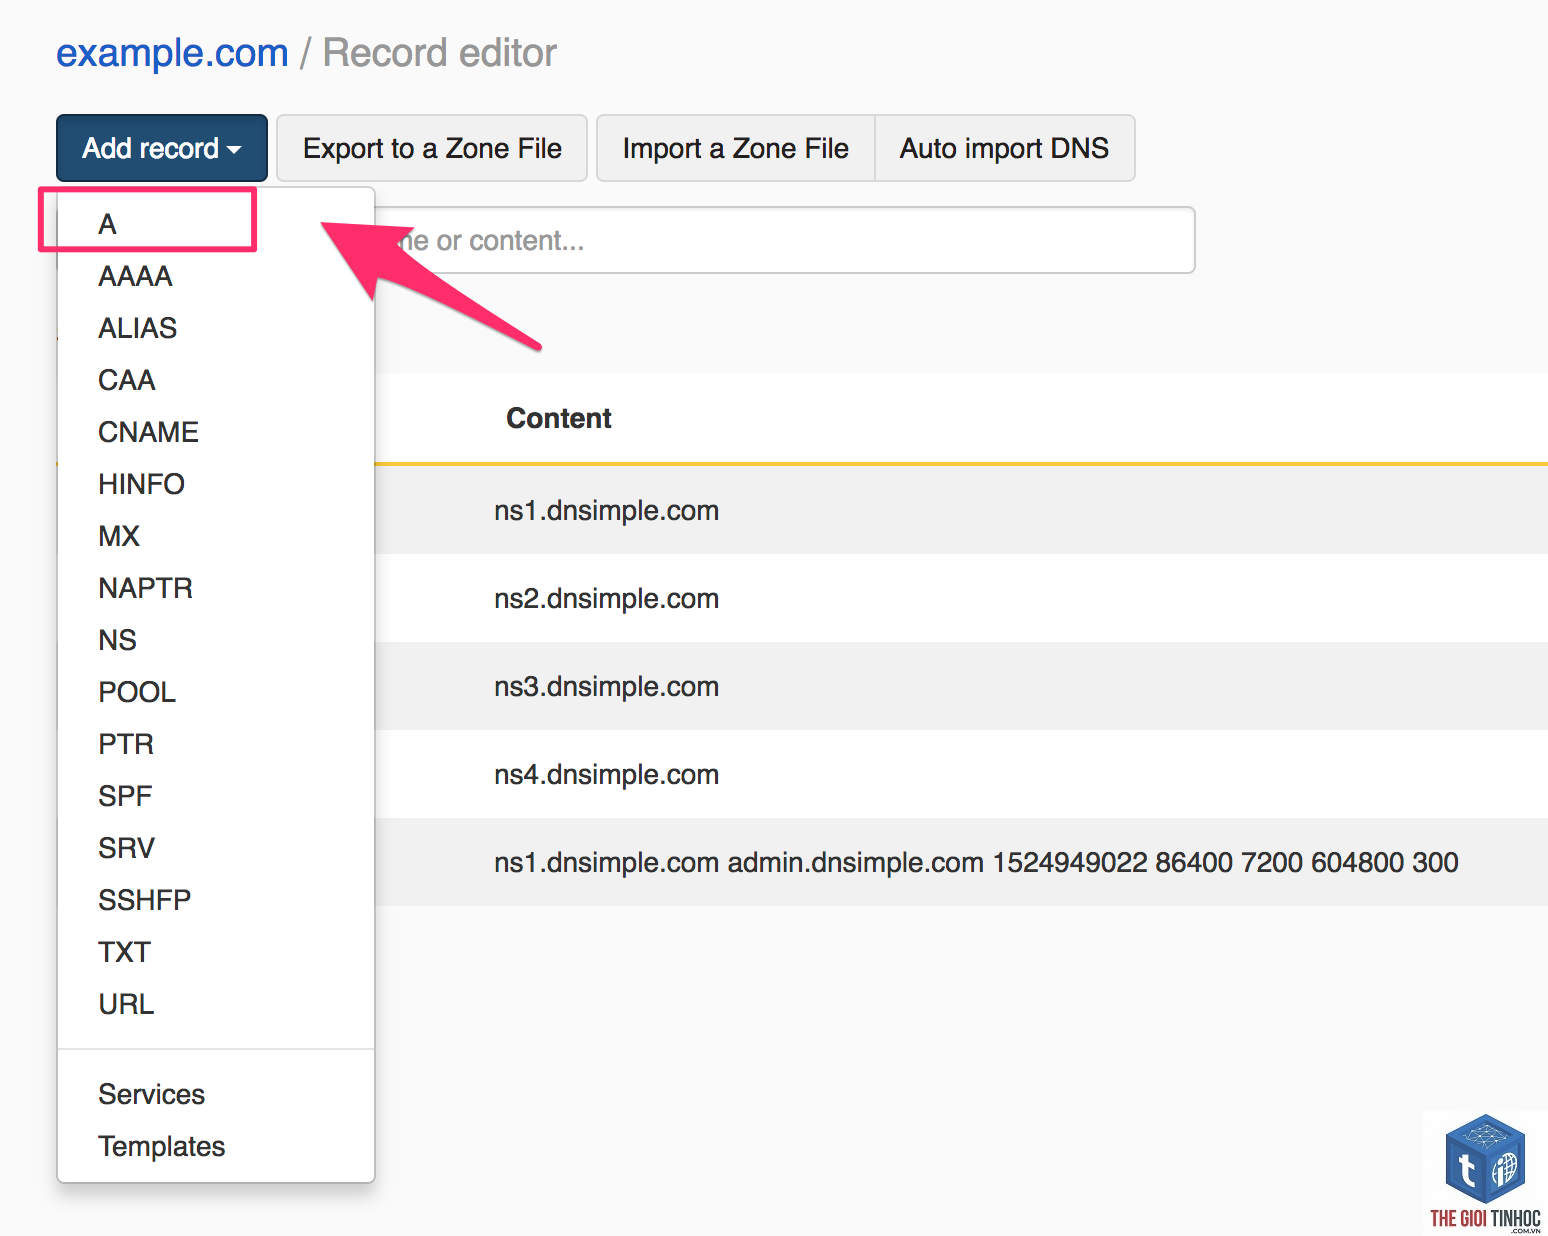This screenshot has width=1548, height=1236.
Task: Select the SOA record content row
Action: tap(961, 862)
